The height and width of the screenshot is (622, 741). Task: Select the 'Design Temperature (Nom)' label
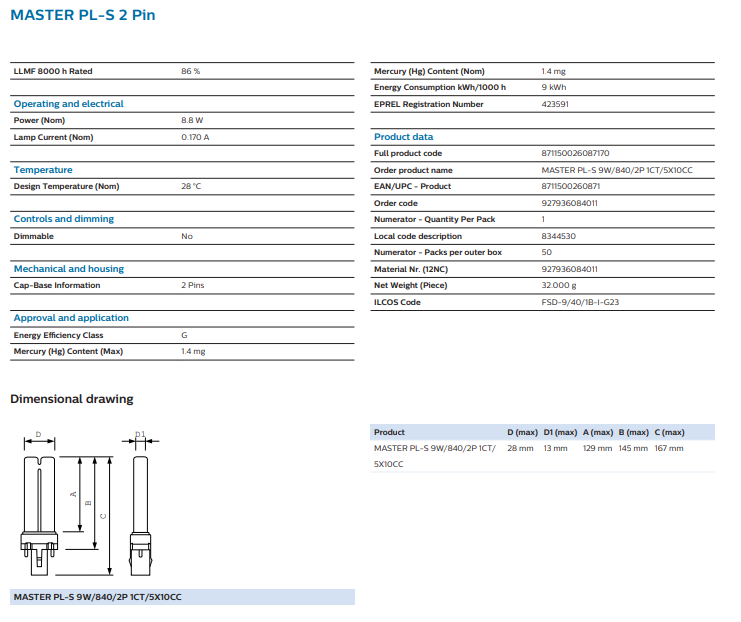(x=67, y=187)
